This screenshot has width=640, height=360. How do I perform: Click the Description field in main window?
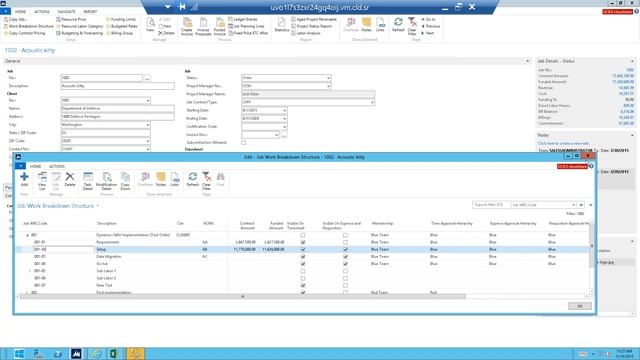click(118, 86)
